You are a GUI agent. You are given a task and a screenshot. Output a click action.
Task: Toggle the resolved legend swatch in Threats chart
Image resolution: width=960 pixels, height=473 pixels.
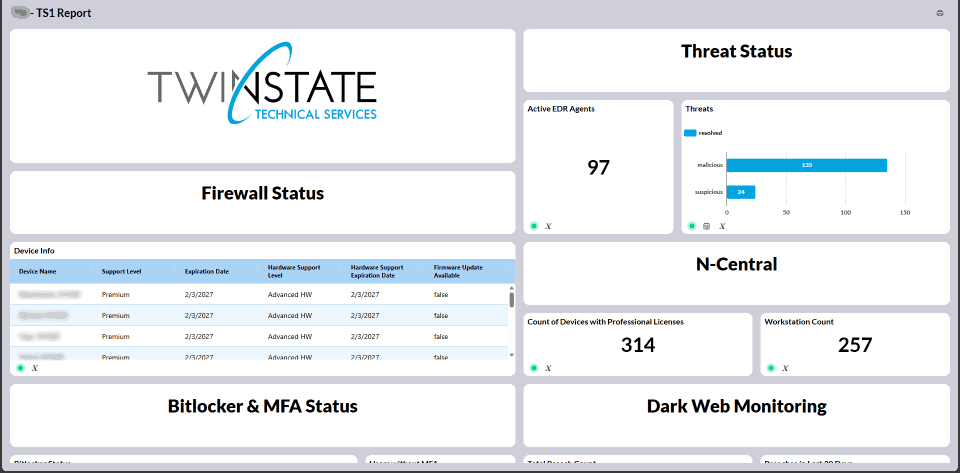[x=690, y=132]
